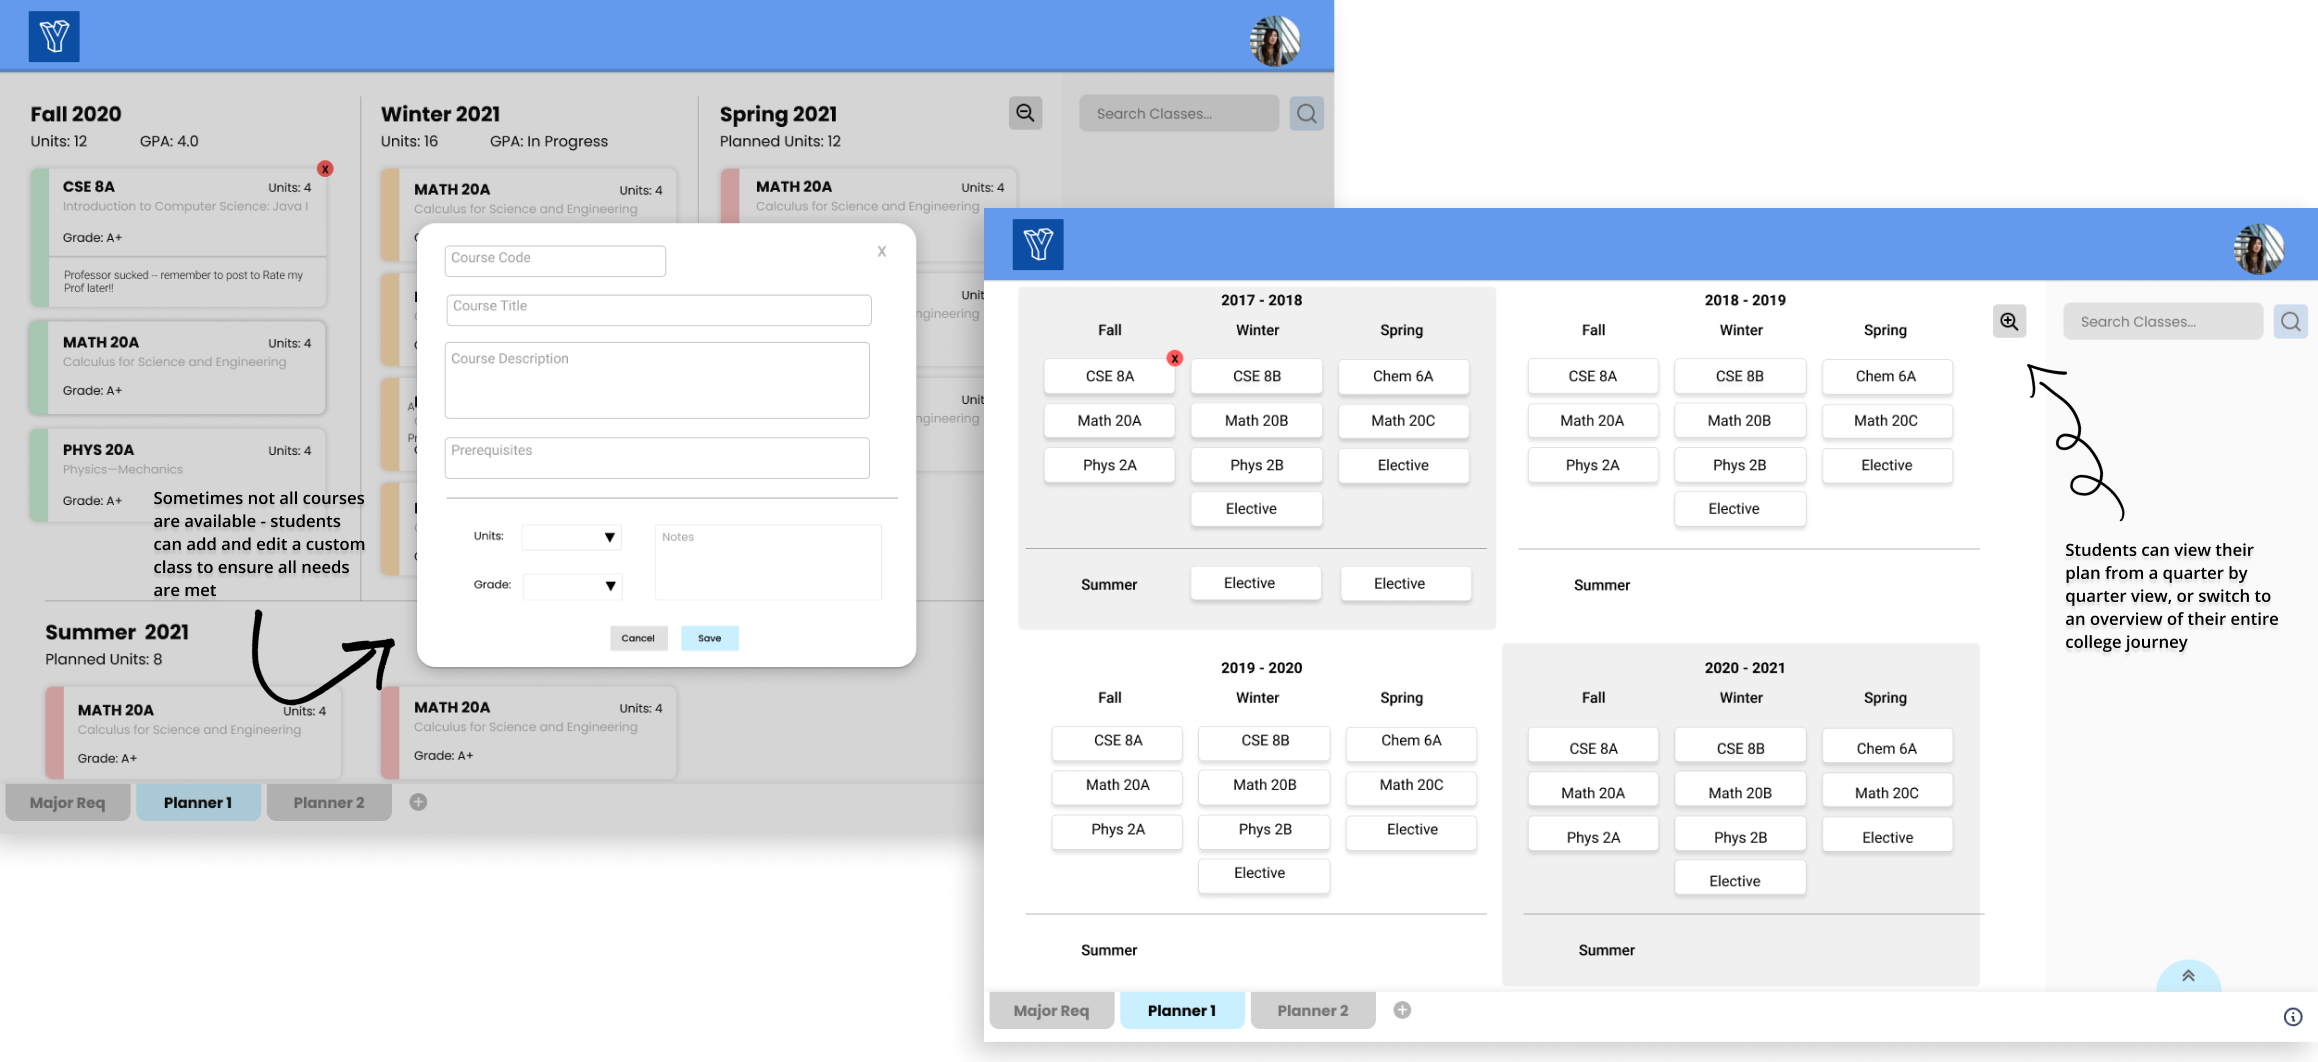
Task: Select MATH 20A card under Spring 2021
Action: pyautogui.click(x=868, y=196)
